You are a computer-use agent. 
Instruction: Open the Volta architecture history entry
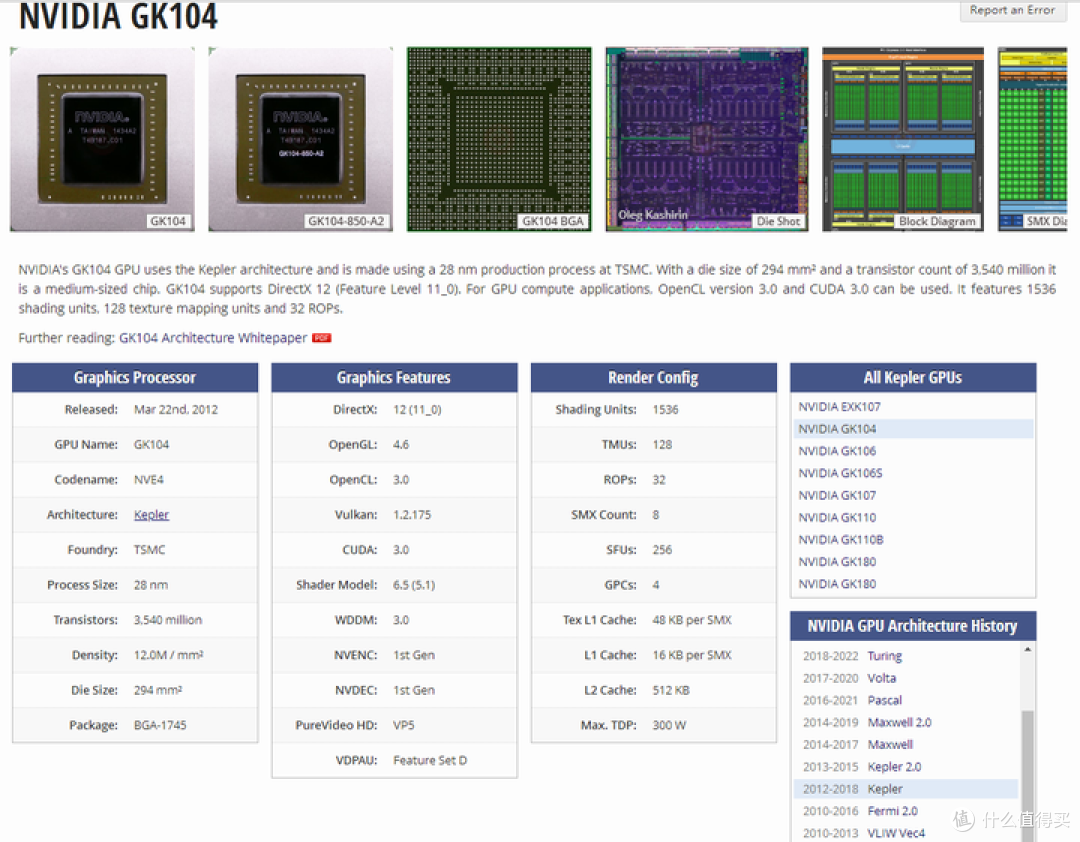tap(882, 678)
